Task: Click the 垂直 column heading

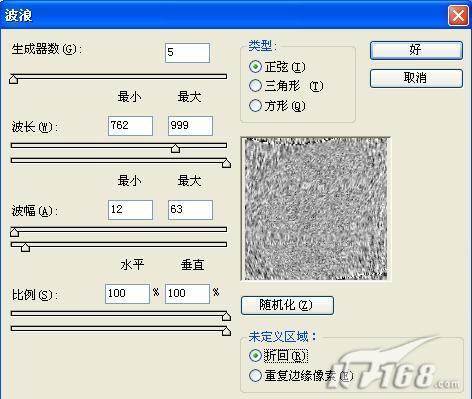Action: click(x=192, y=265)
